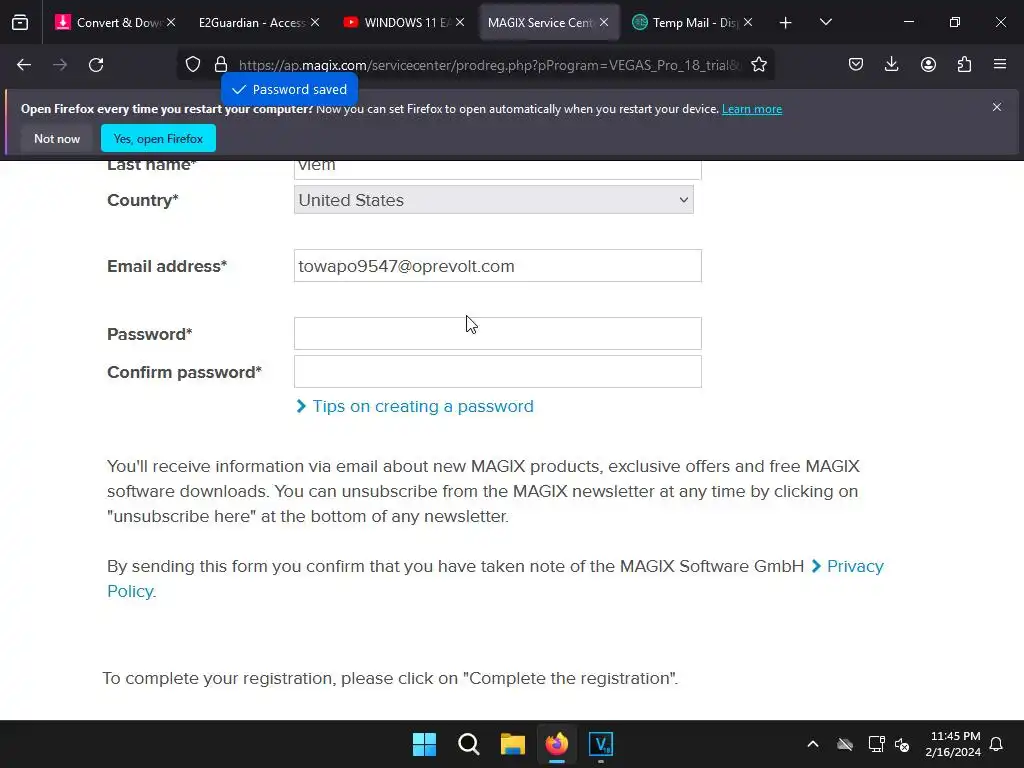Click the Firefox taskbar icon
This screenshot has height=768, width=1024.
[556, 744]
